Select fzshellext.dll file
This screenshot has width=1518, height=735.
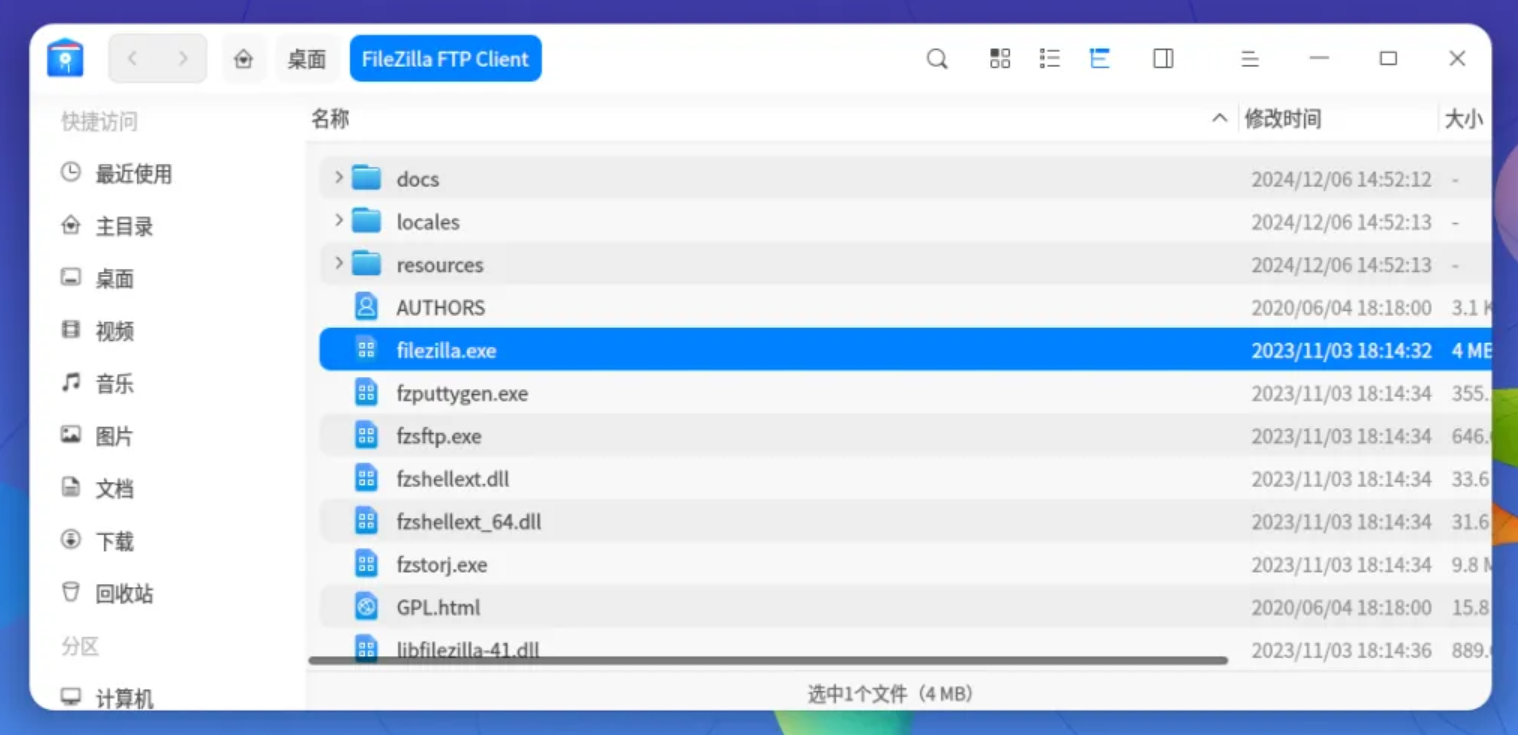click(905, 479)
